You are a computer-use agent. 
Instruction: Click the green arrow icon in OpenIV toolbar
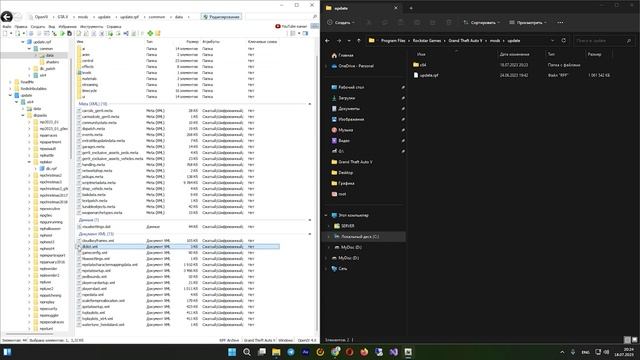[62, 33]
